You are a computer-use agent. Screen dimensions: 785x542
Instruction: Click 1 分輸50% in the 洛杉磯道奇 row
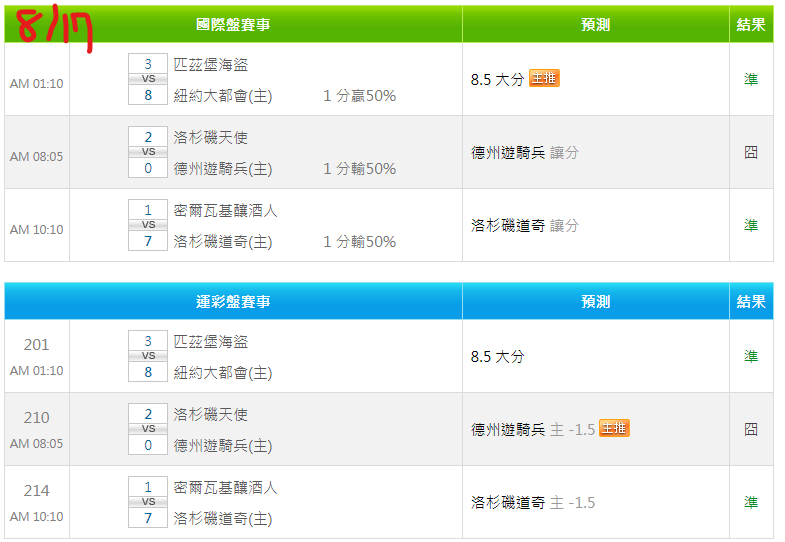[359, 242]
